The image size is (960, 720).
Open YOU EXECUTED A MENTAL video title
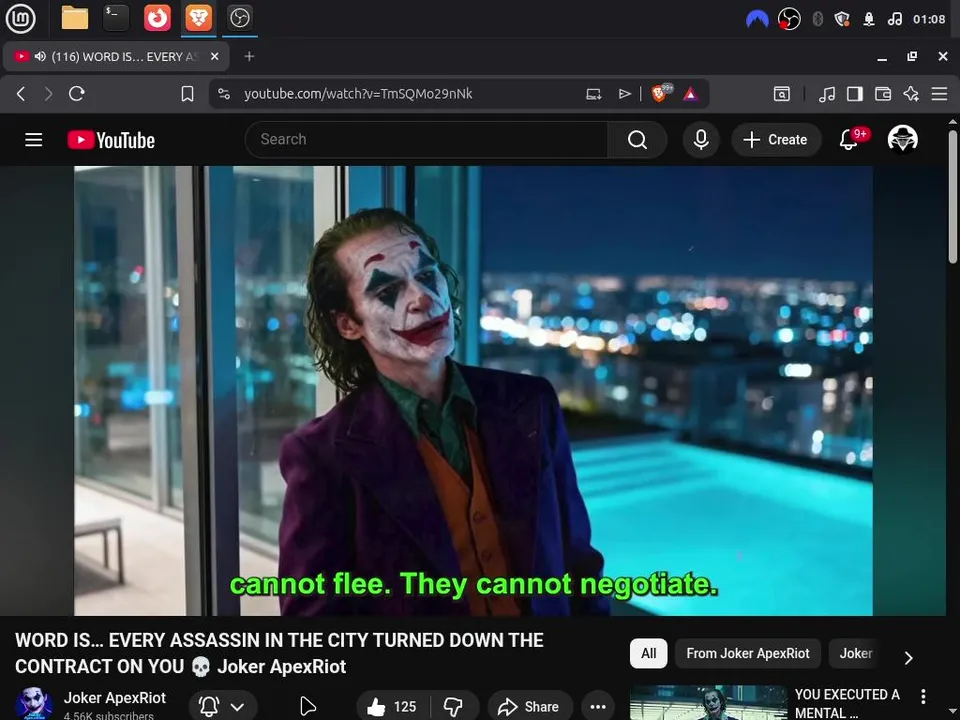point(847,703)
